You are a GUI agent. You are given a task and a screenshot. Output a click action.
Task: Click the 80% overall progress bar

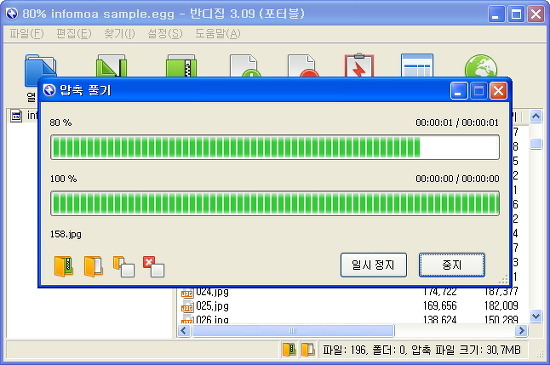coord(275,147)
